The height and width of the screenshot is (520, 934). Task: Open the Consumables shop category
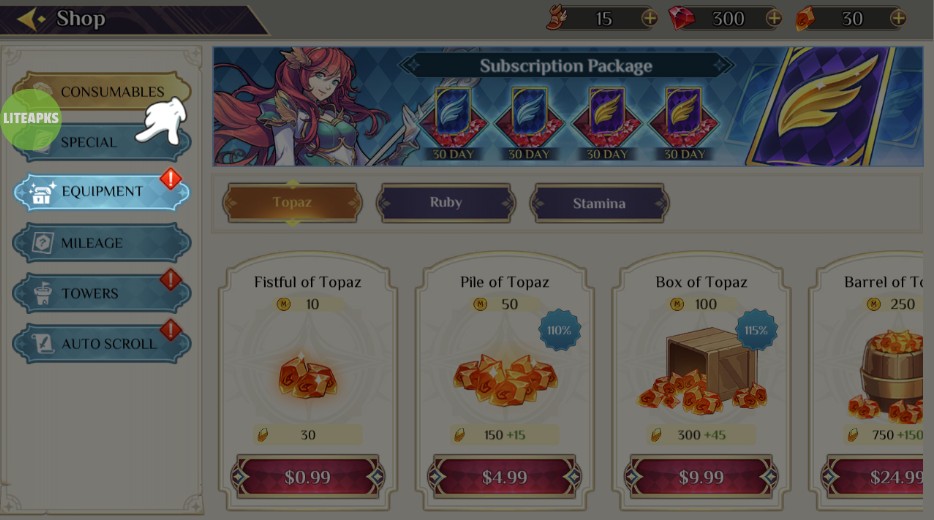pyautogui.click(x=102, y=91)
